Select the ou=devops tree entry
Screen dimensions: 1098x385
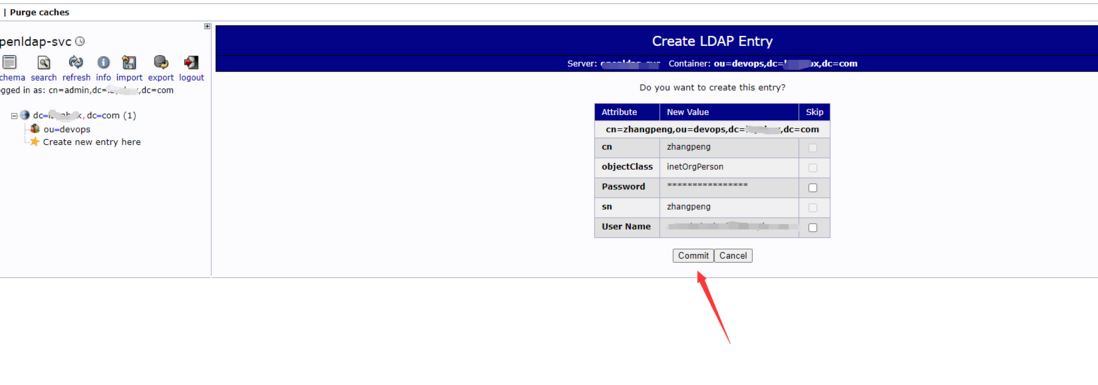(x=67, y=129)
